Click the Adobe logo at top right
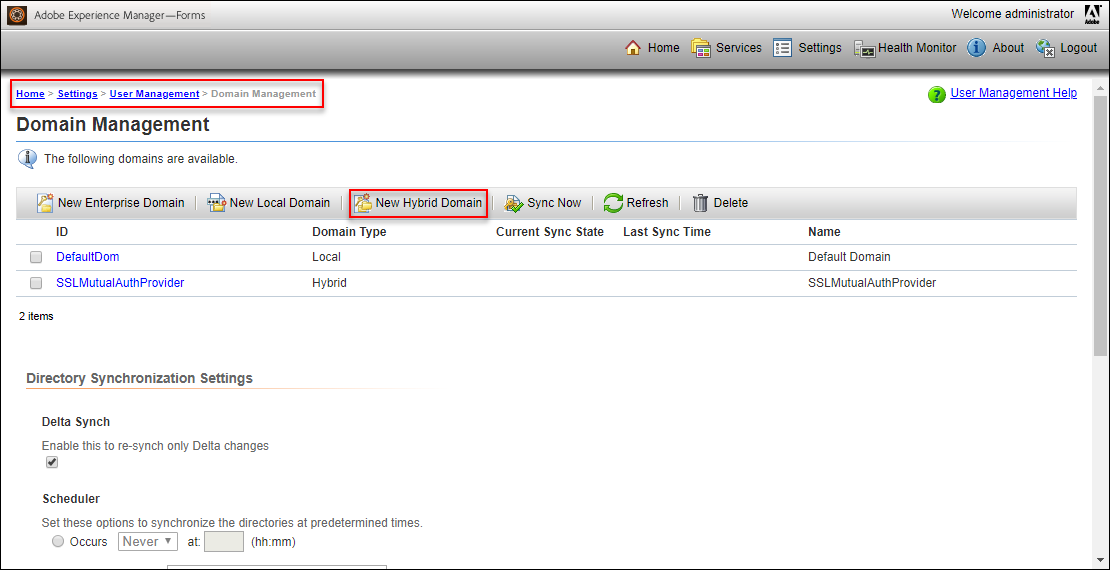Image resolution: width=1110 pixels, height=570 pixels. tap(1092, 14)
